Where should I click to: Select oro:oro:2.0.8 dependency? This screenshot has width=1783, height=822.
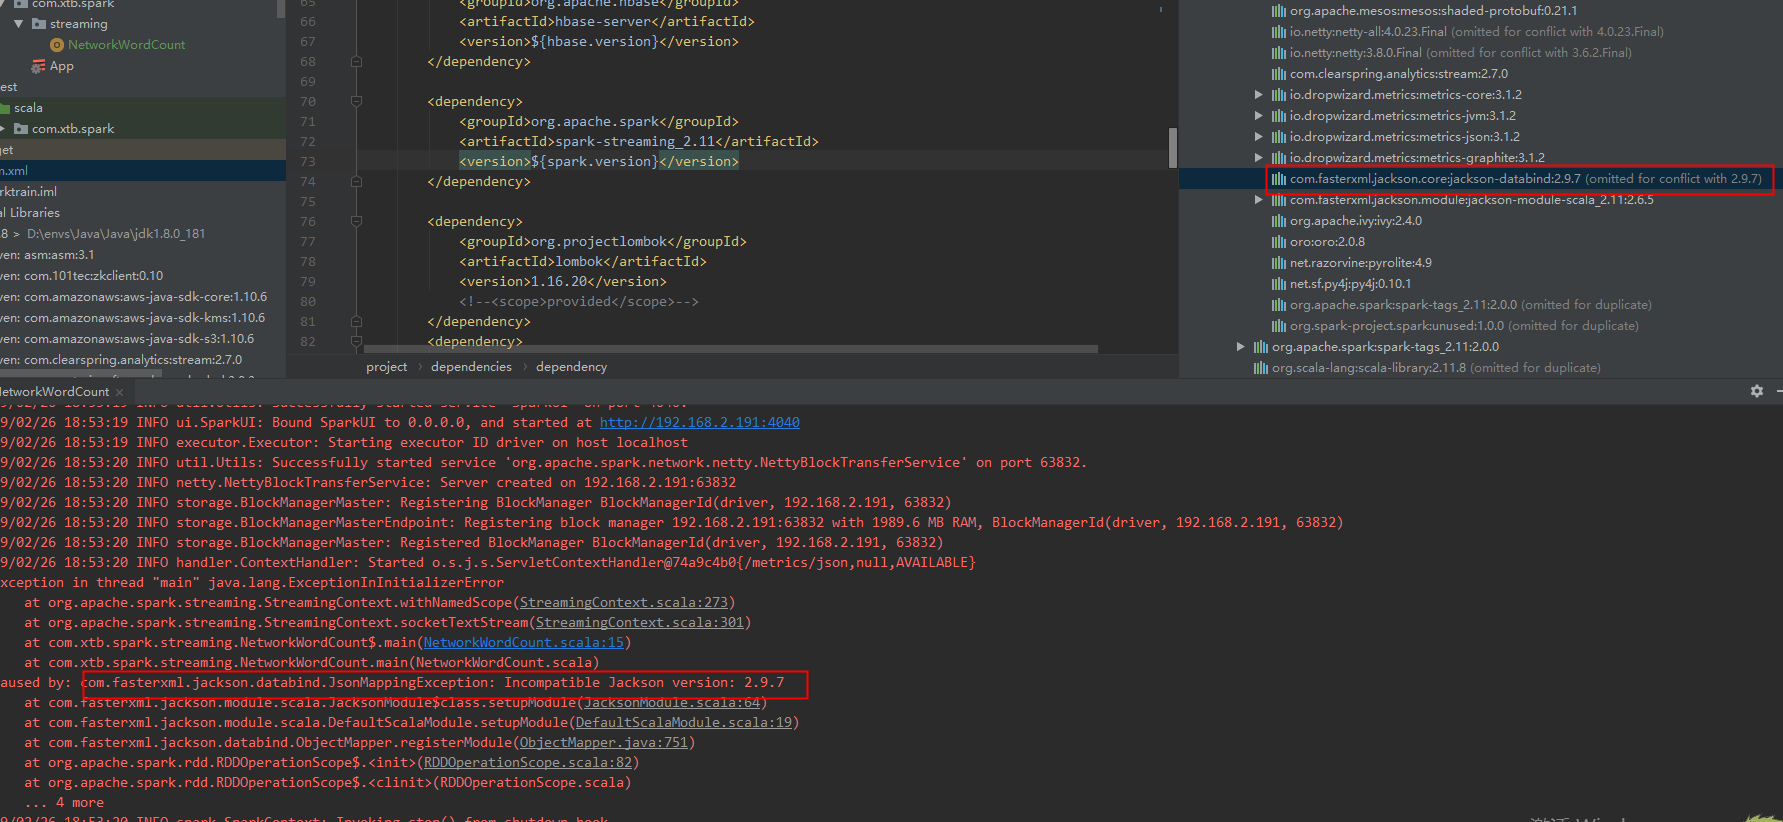pos(1327,242)
